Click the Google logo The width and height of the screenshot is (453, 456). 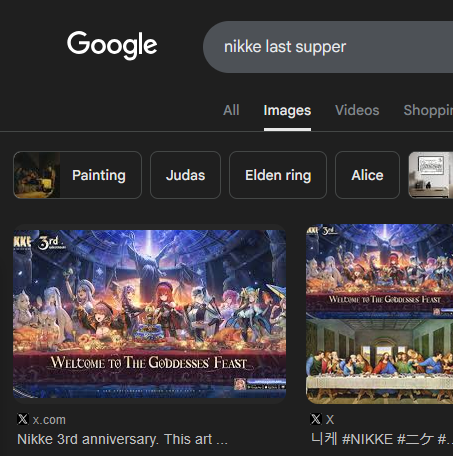(112, 45)
